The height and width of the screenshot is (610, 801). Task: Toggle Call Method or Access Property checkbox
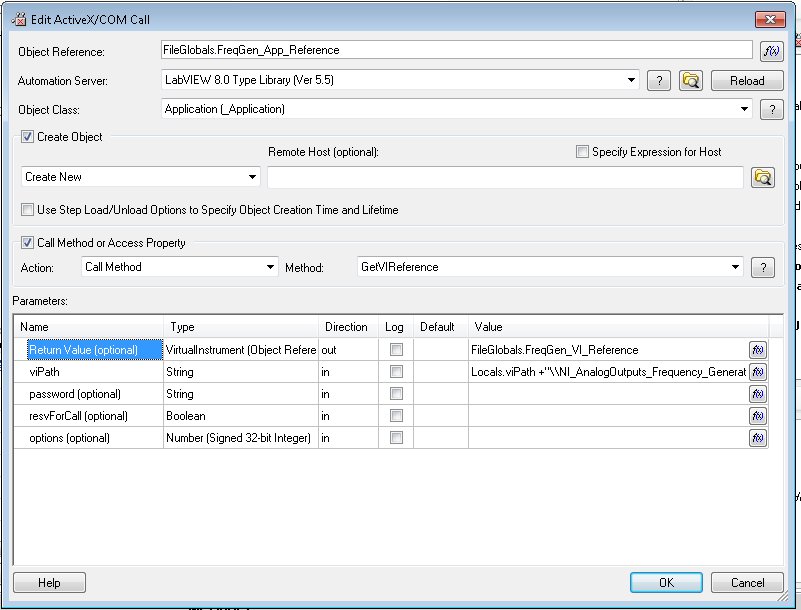(x=28, y=243)
